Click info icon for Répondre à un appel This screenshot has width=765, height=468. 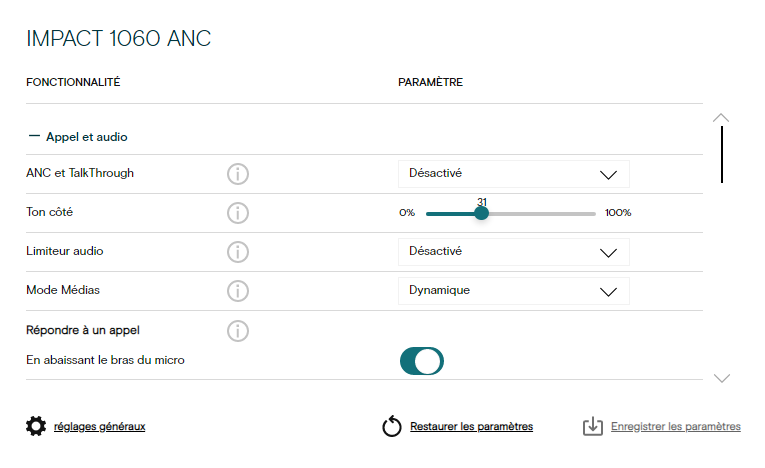[x=238, y=330]
